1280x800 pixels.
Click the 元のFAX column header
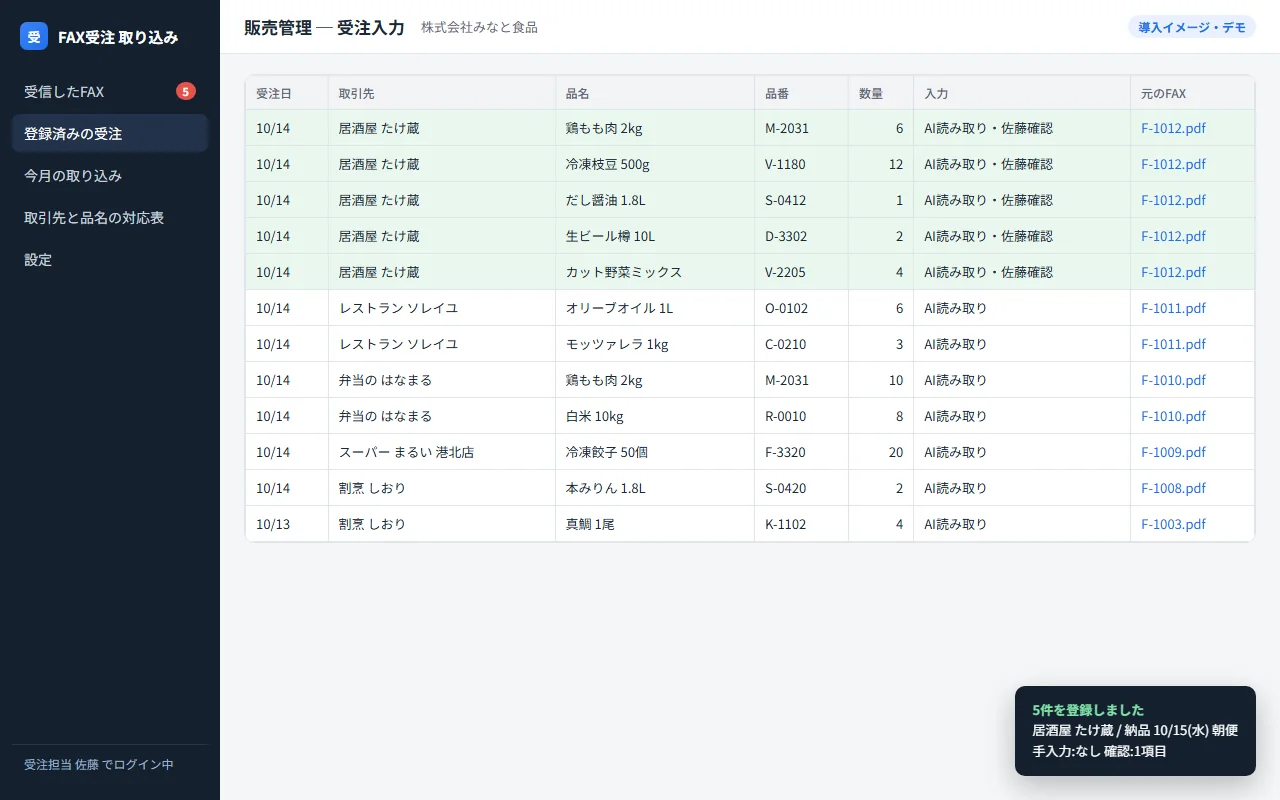(x=1192, y=93)
